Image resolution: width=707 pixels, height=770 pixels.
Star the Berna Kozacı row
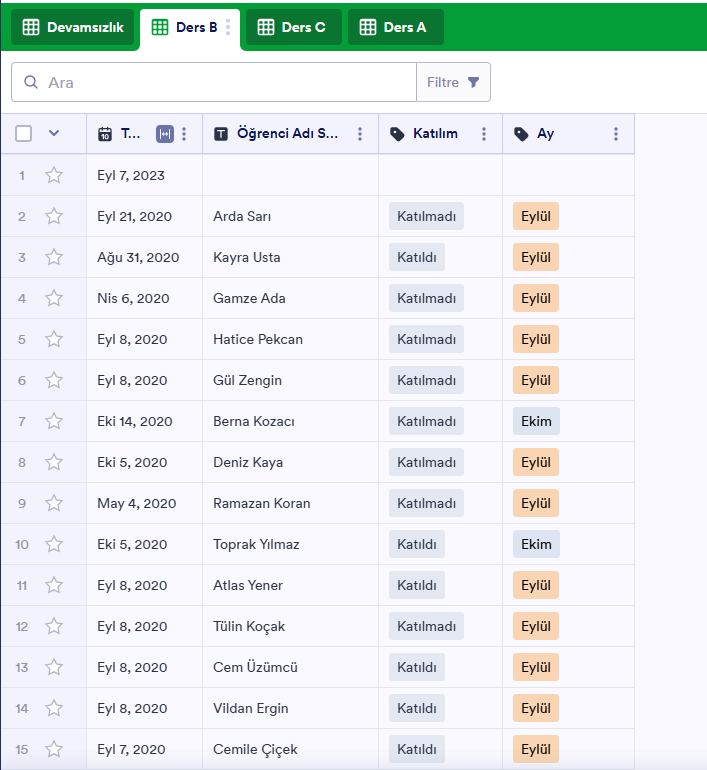pyautogui.click(x=54, y=421)
